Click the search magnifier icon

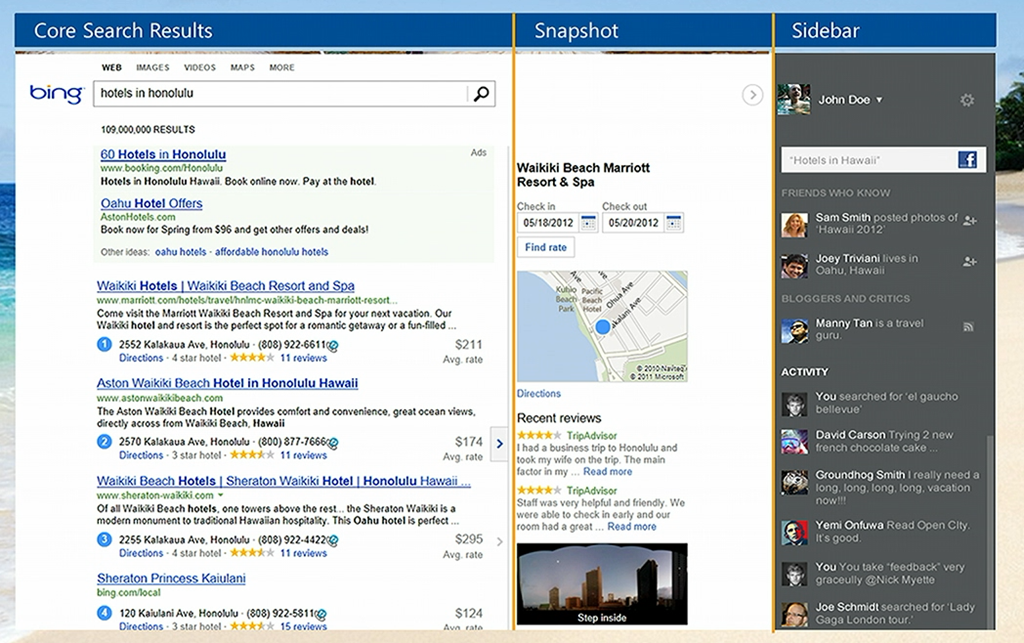click(x=481, y=93)
